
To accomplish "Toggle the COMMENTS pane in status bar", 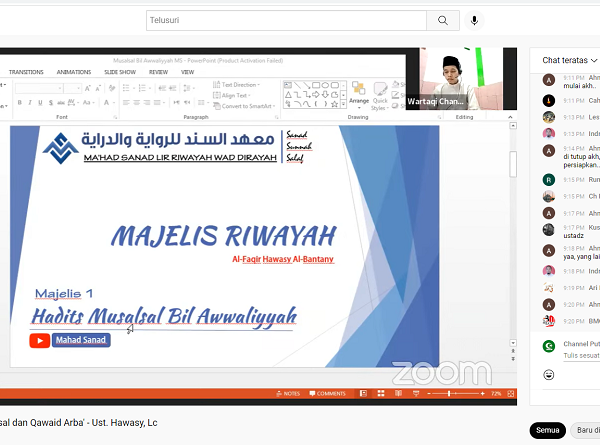I will pyautogui.click(x=328, y=393).
